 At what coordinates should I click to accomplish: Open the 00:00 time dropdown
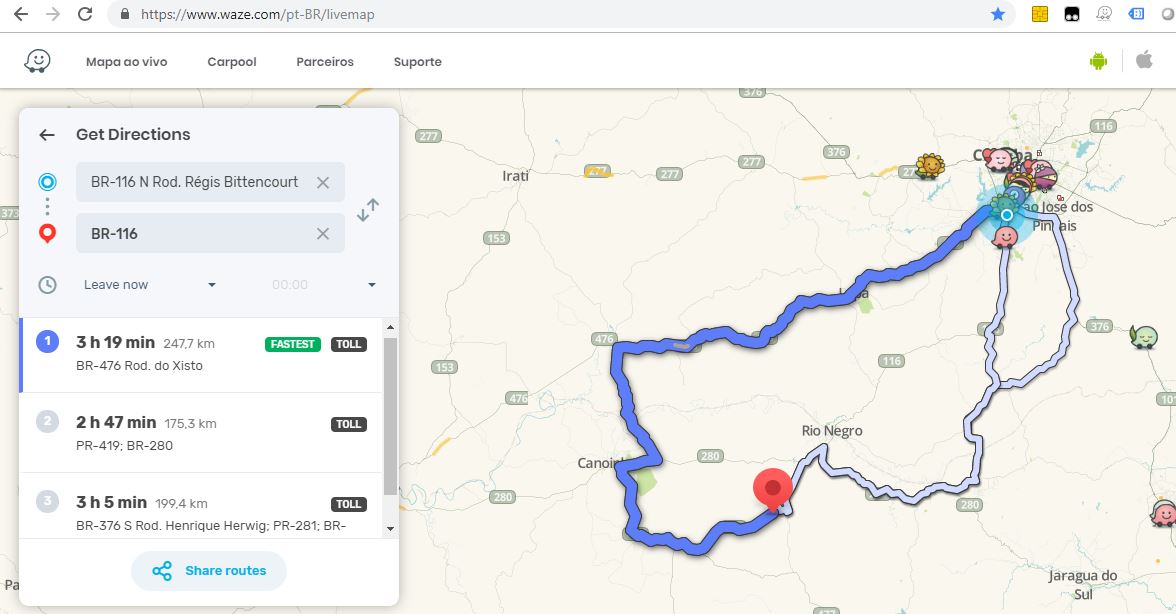pyautogui.click(x=323, y=285)
